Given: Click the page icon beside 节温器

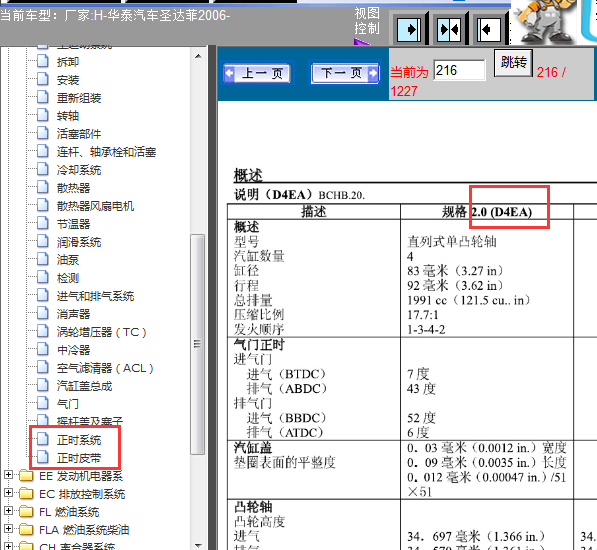Looking at the screenshot, I should point(43,223).
